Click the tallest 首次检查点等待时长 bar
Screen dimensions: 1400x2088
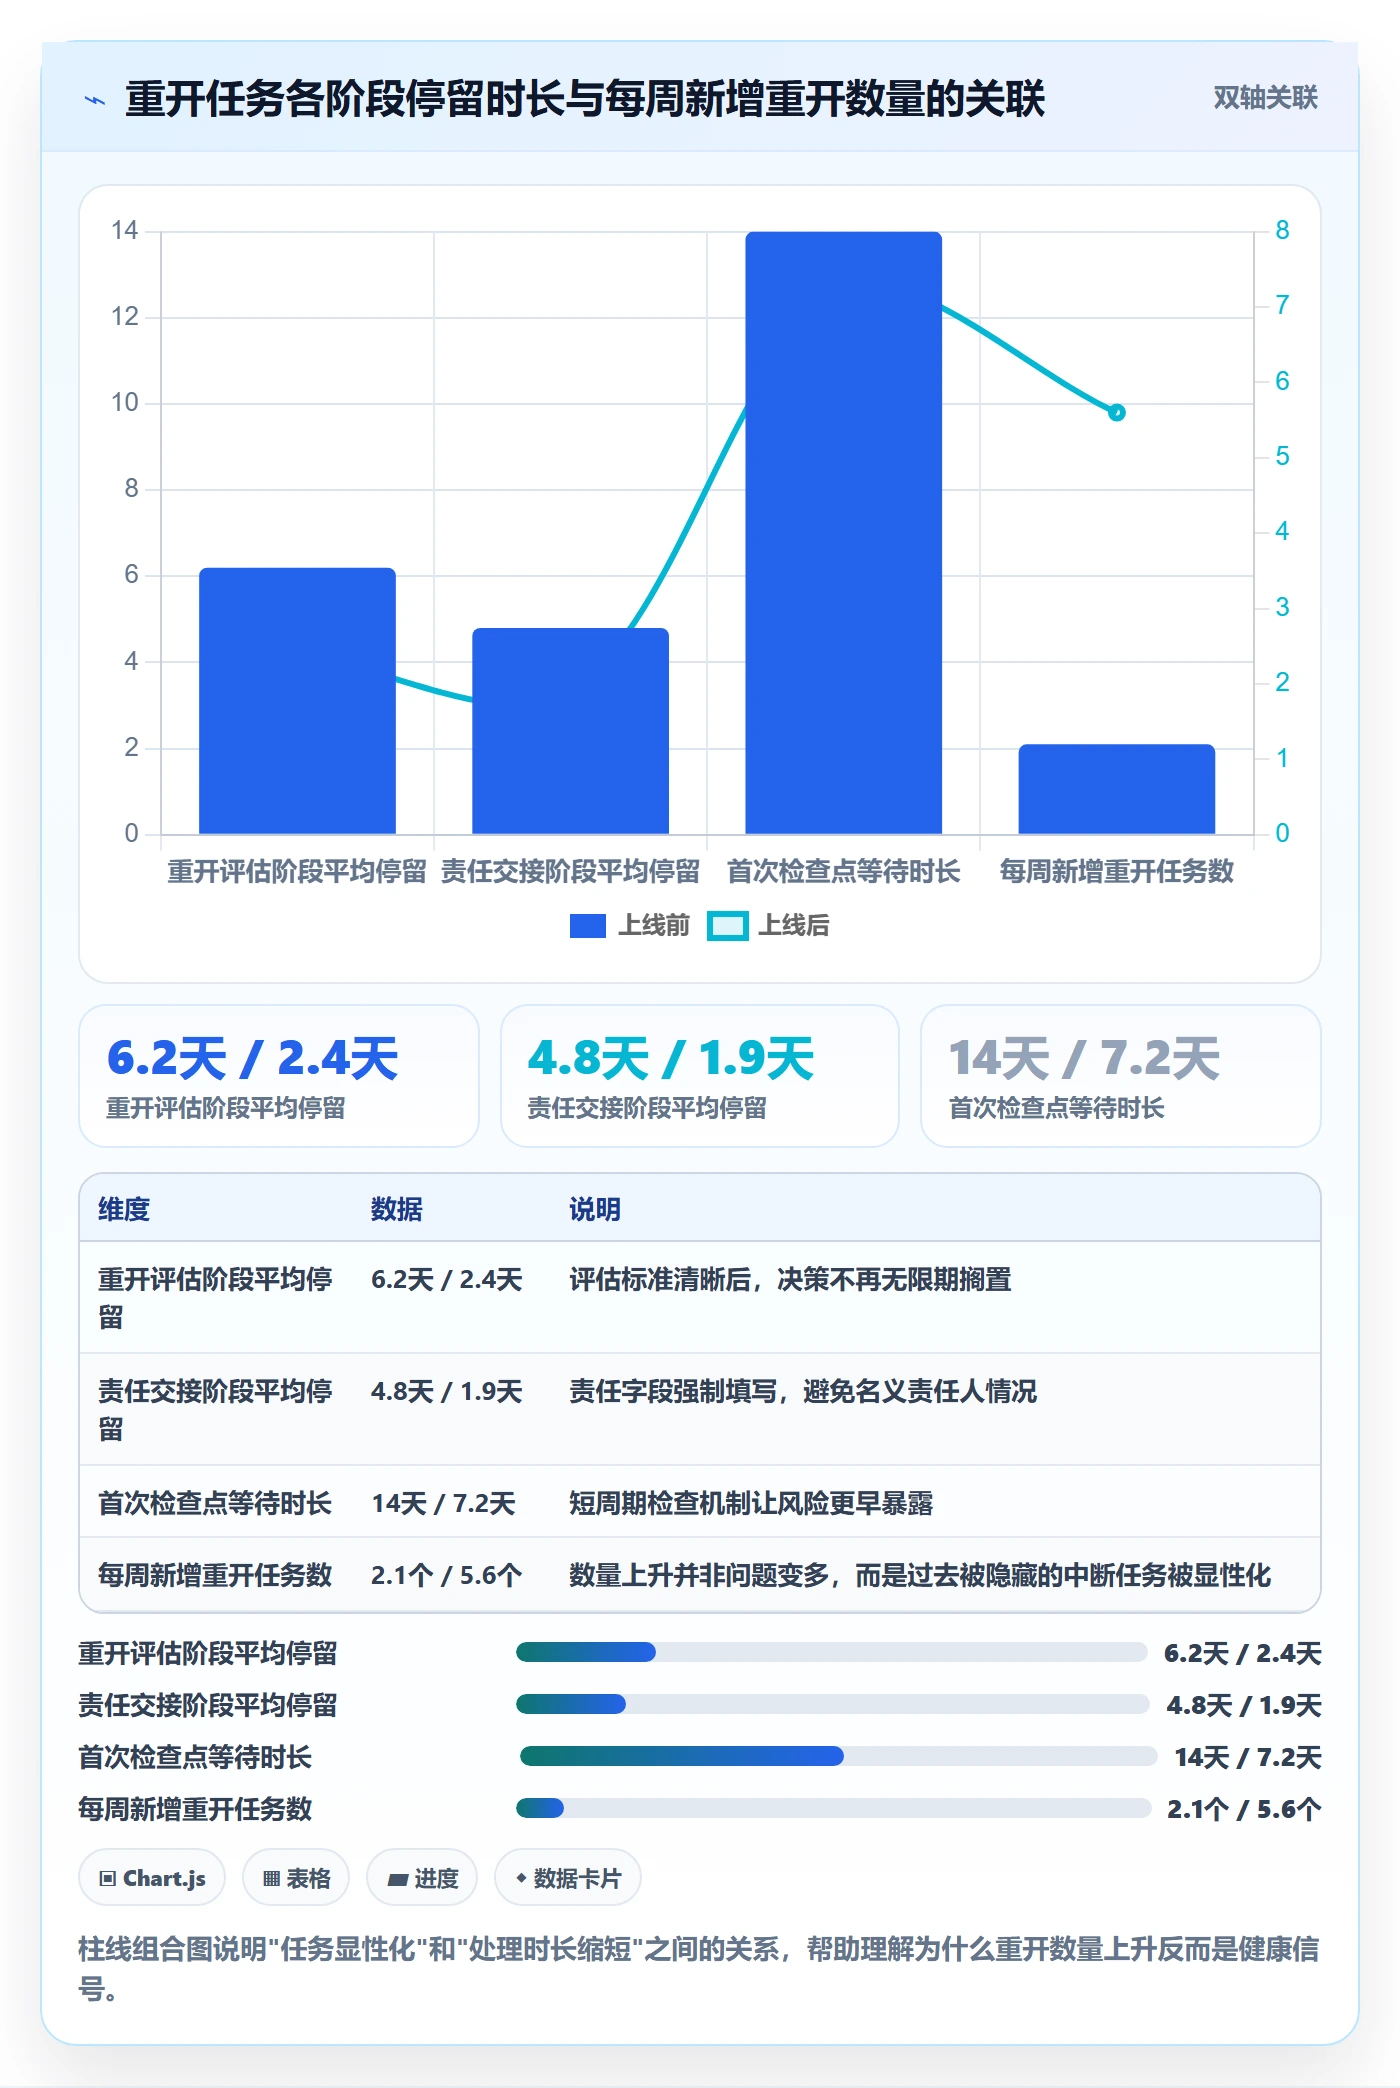point(843,533)
